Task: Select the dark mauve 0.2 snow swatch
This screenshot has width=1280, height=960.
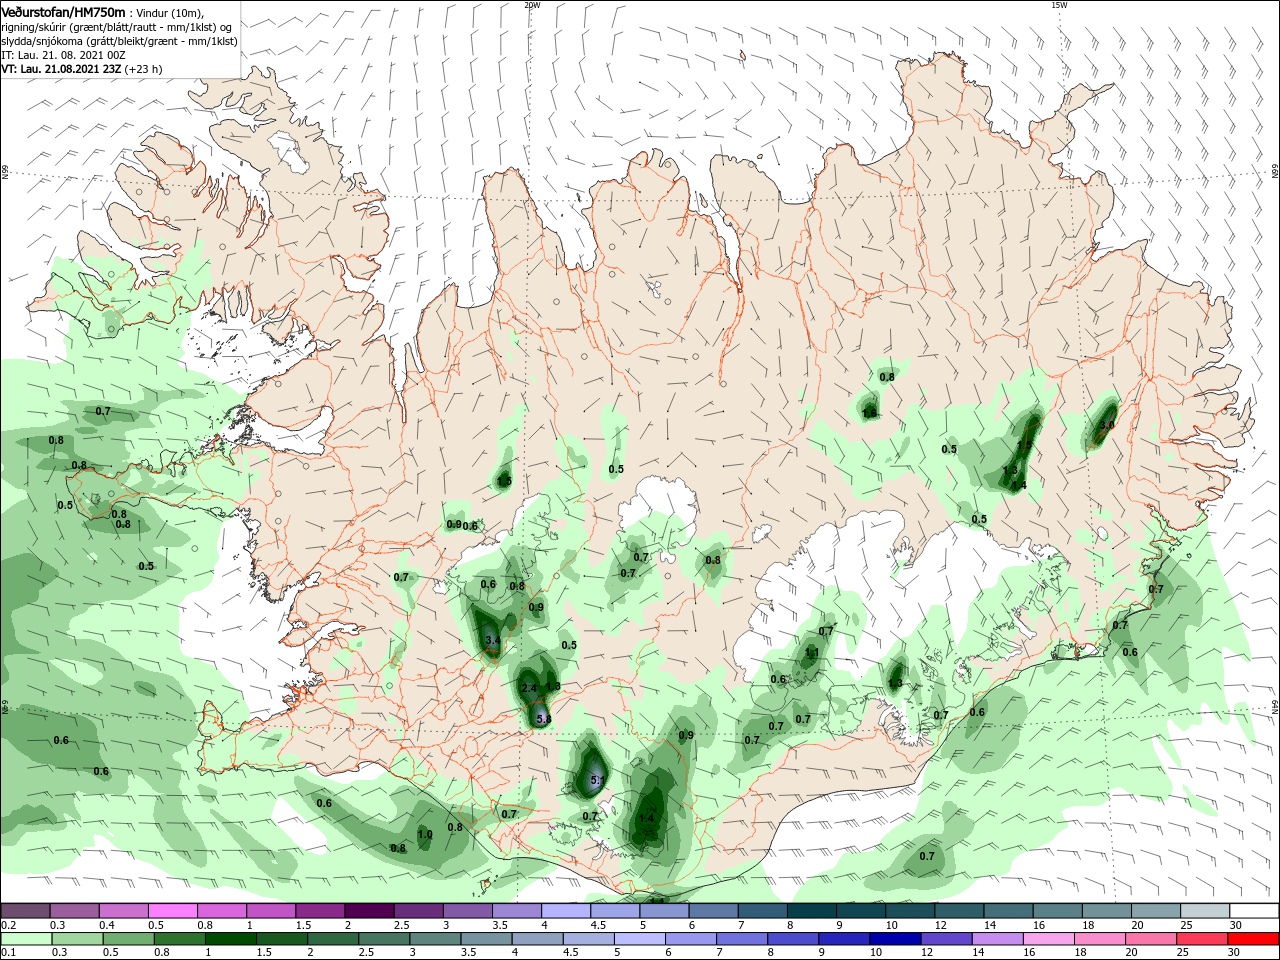Action: [x=25, y=911]
